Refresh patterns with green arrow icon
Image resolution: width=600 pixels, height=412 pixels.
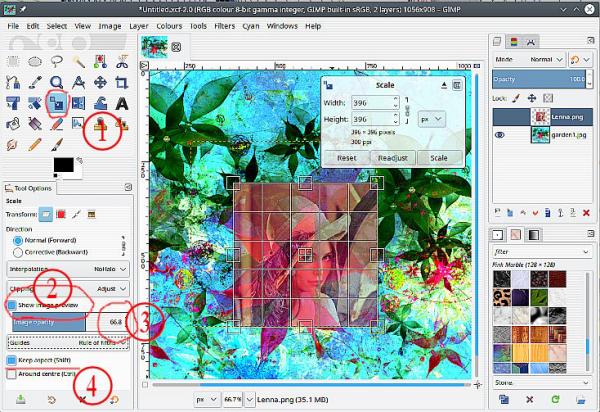pos(555,399)
